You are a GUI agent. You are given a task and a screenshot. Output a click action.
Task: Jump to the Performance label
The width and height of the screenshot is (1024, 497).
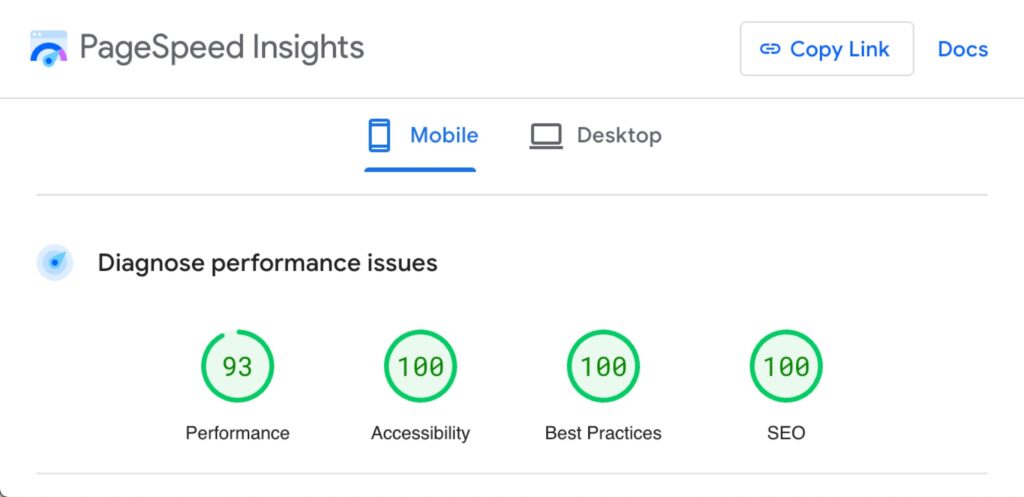pos(237,433)
